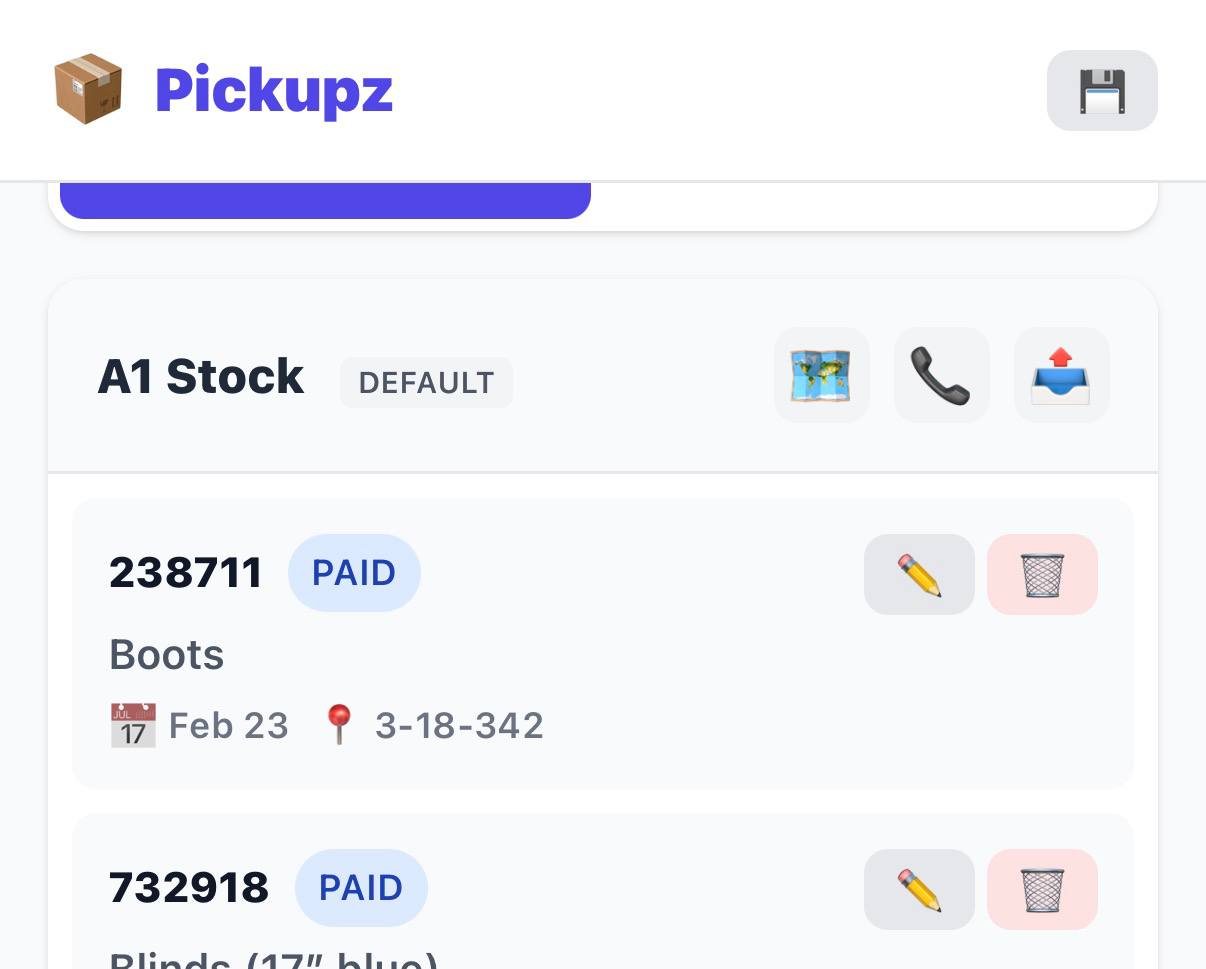Click the save floppy disk icon
The width and height of the screenshot is (1206, 969).
pyautogui.click(x=1102, y=90)
